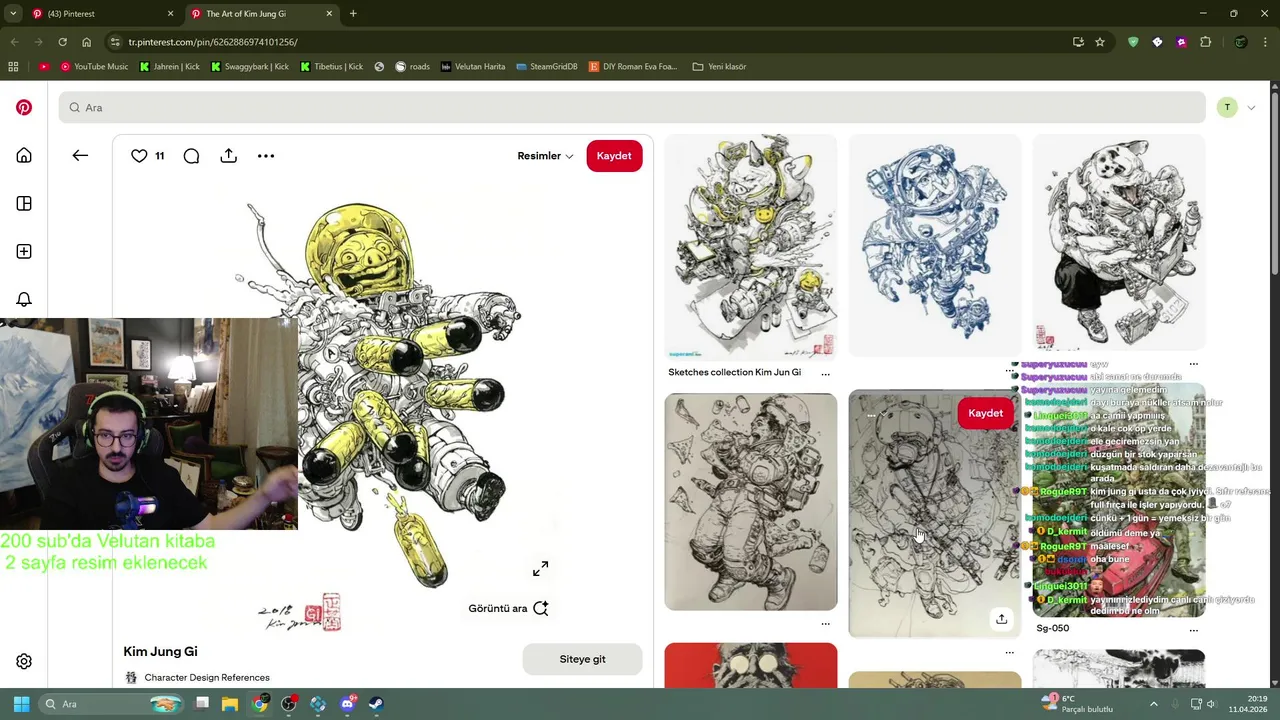
Task: View site information icon in address bar
Action: click(x=115, y=42)
